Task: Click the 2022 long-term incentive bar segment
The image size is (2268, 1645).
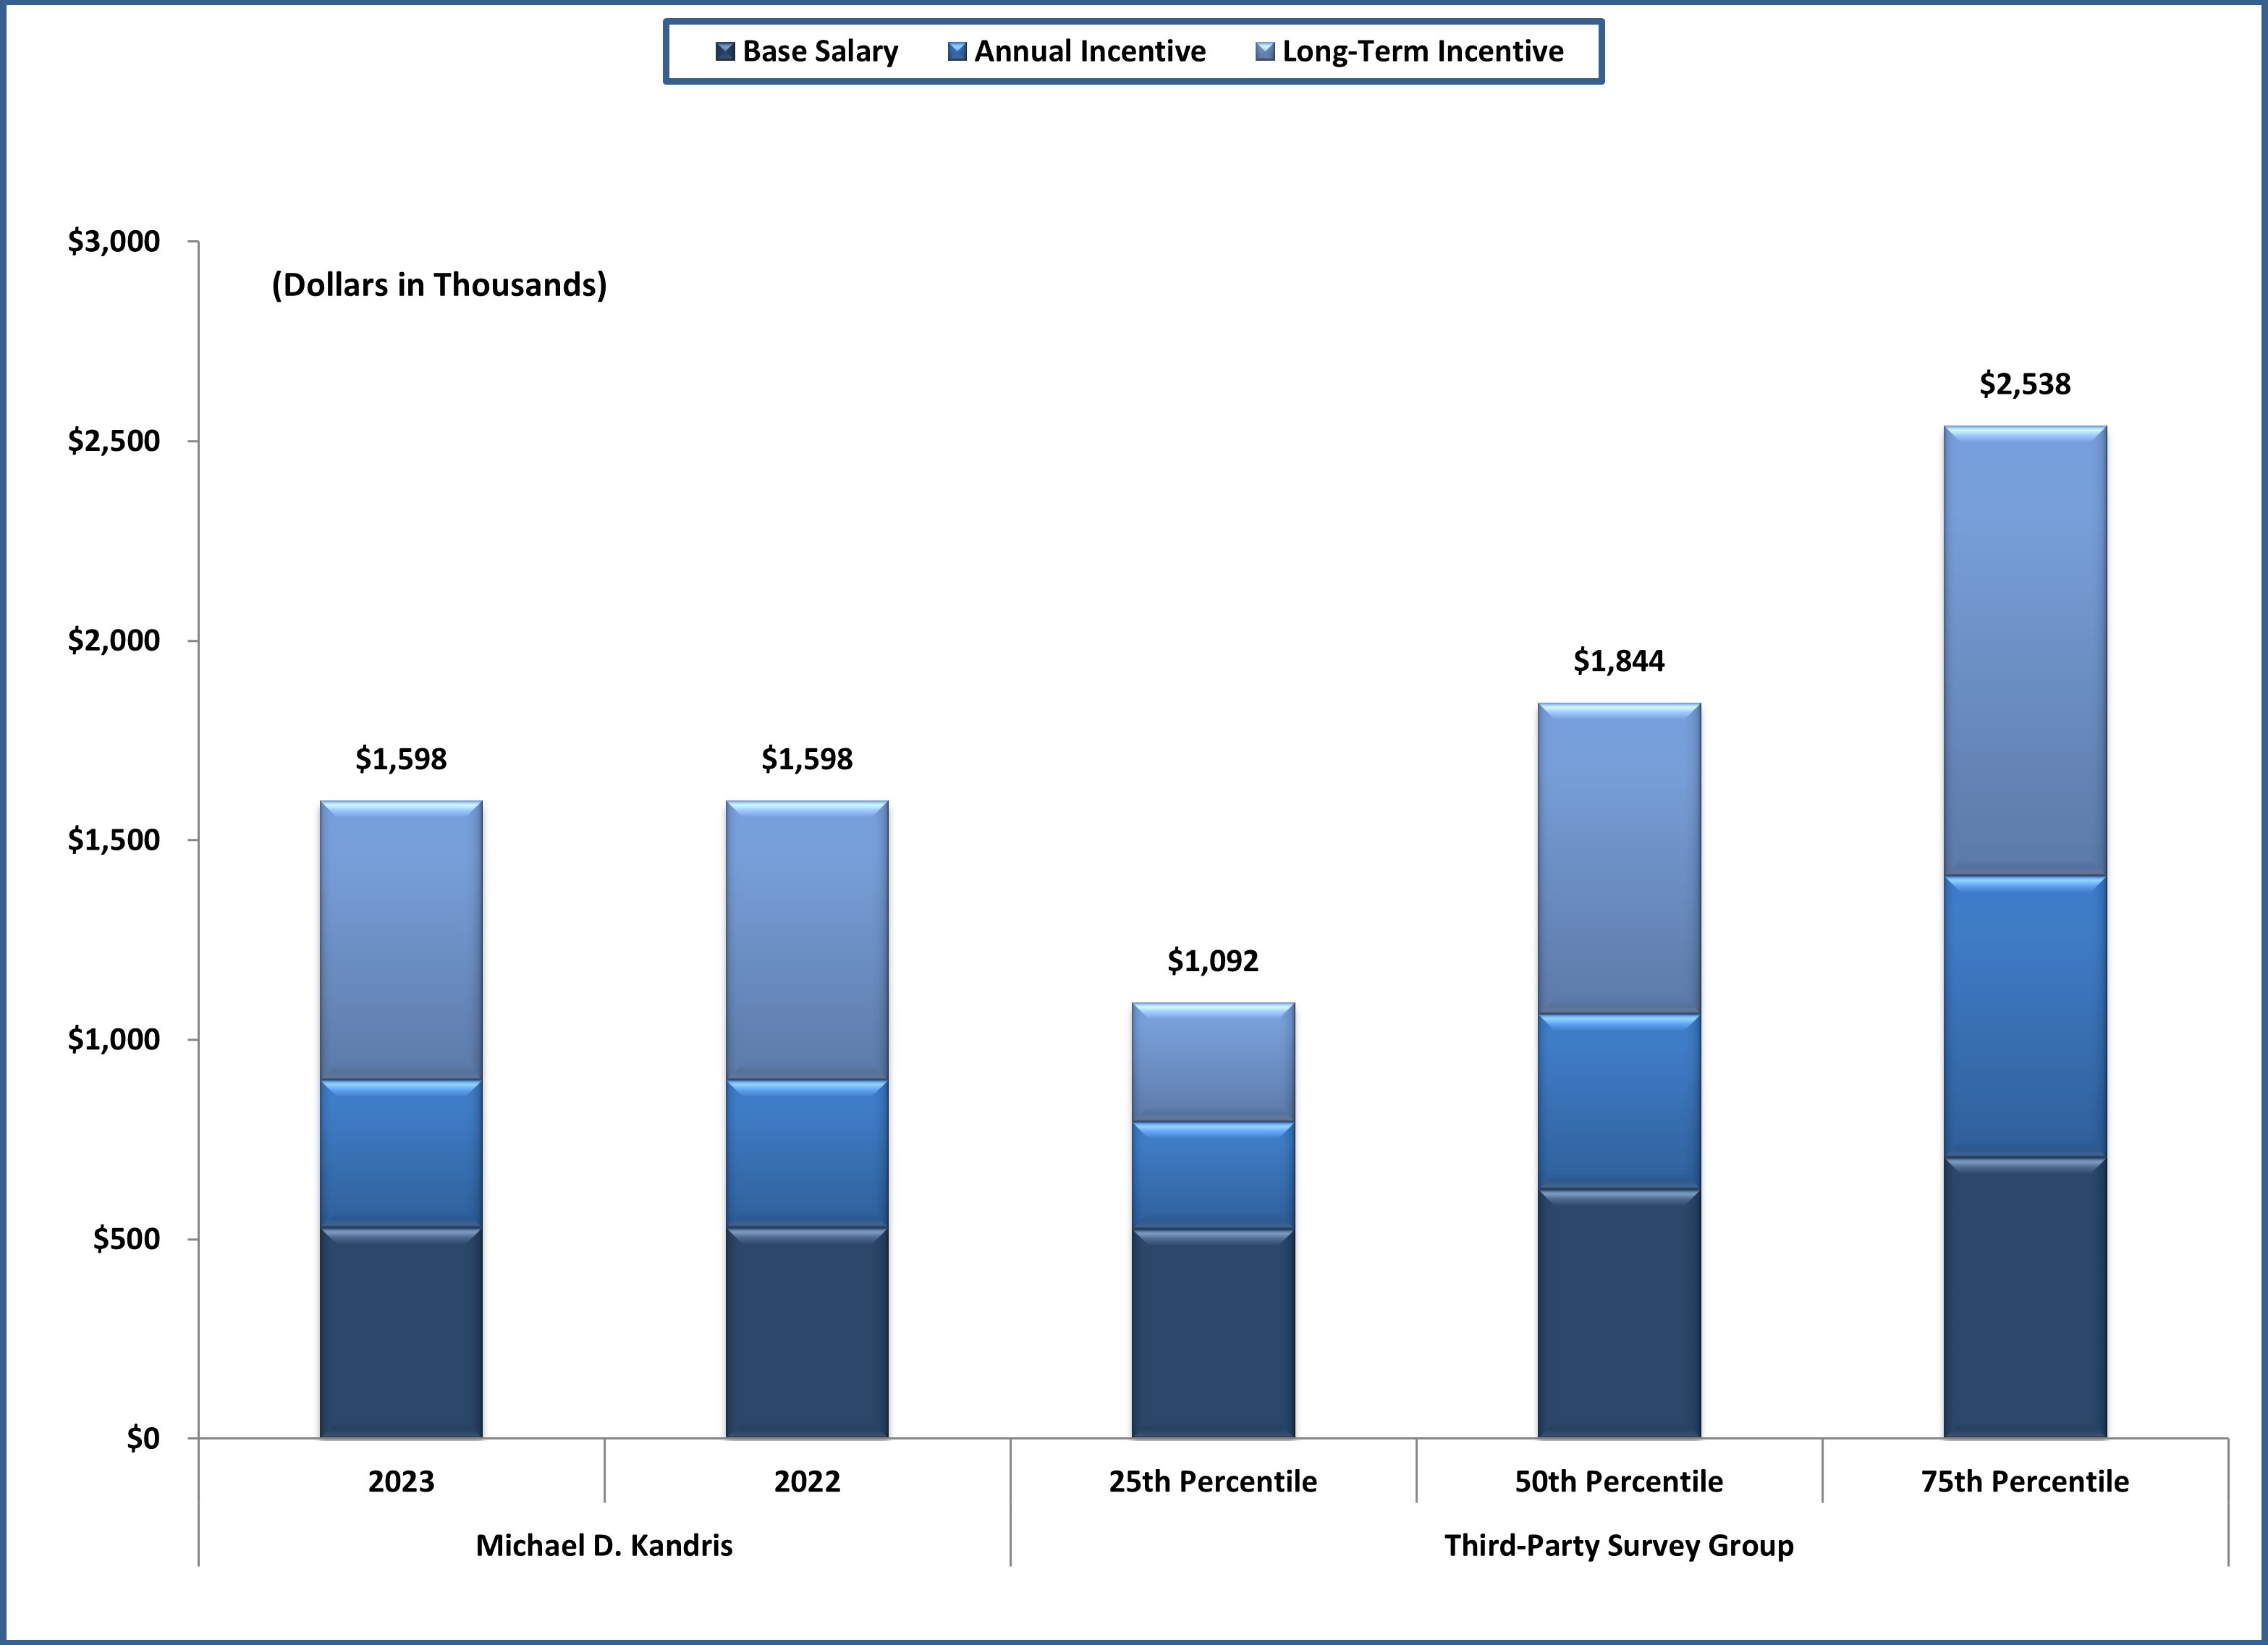Action: 807,940
